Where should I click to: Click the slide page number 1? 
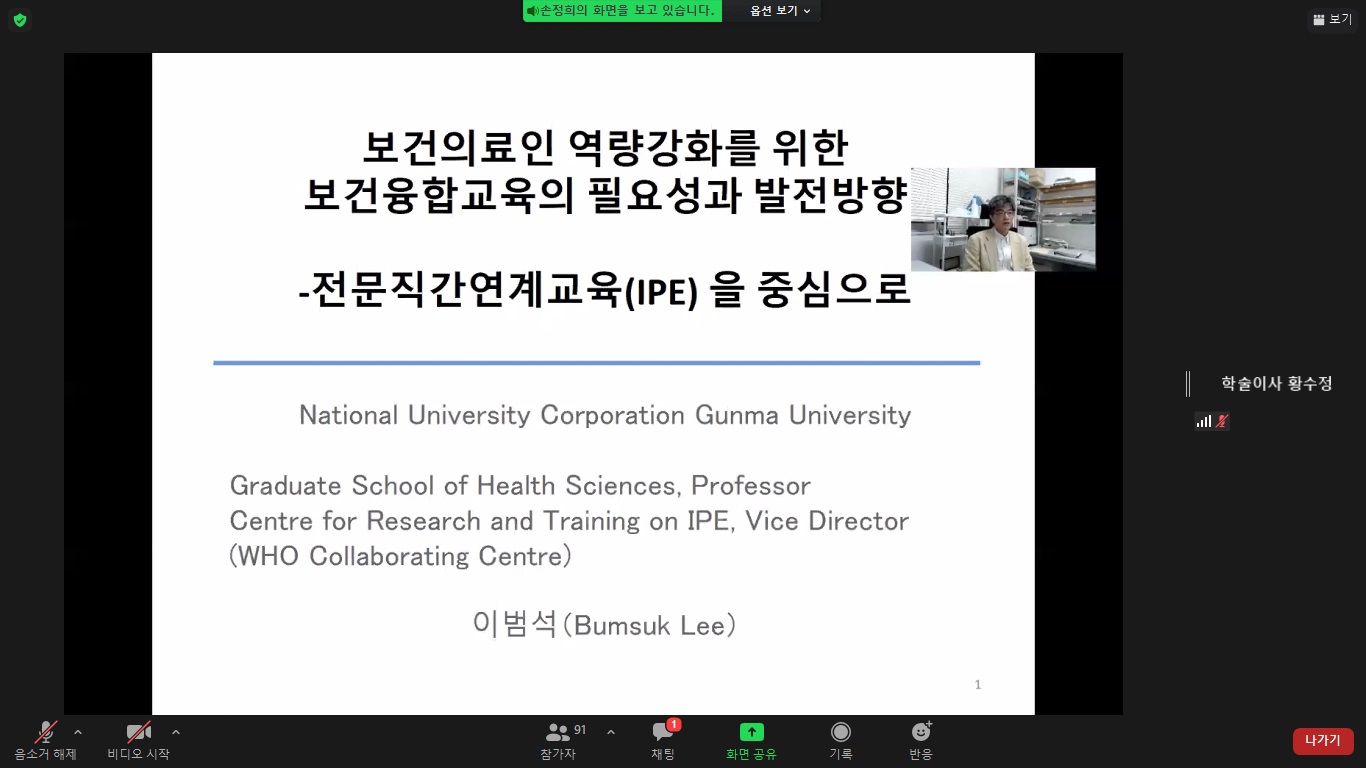[x=978, y=685]
